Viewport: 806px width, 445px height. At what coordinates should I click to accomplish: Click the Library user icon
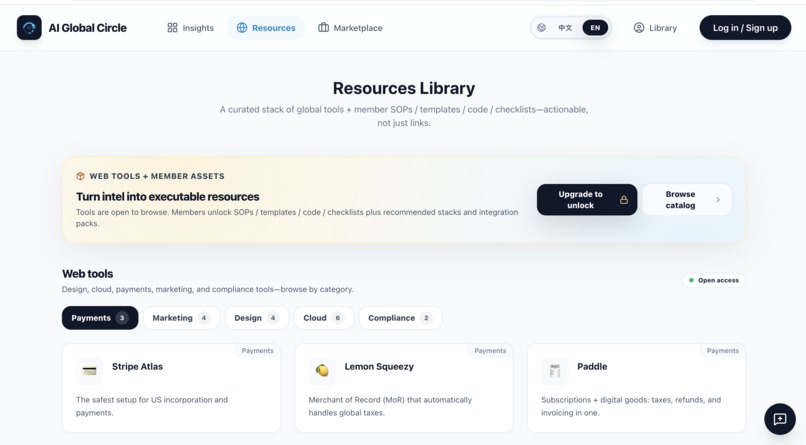pyautogui.click(x=639, y=28)
